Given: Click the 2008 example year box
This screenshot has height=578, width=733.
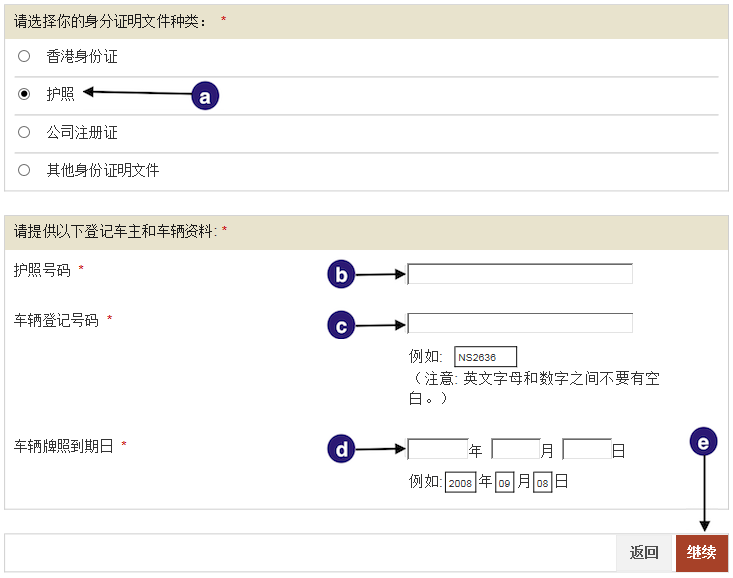Looking at the screenshot, I should 460,482.
